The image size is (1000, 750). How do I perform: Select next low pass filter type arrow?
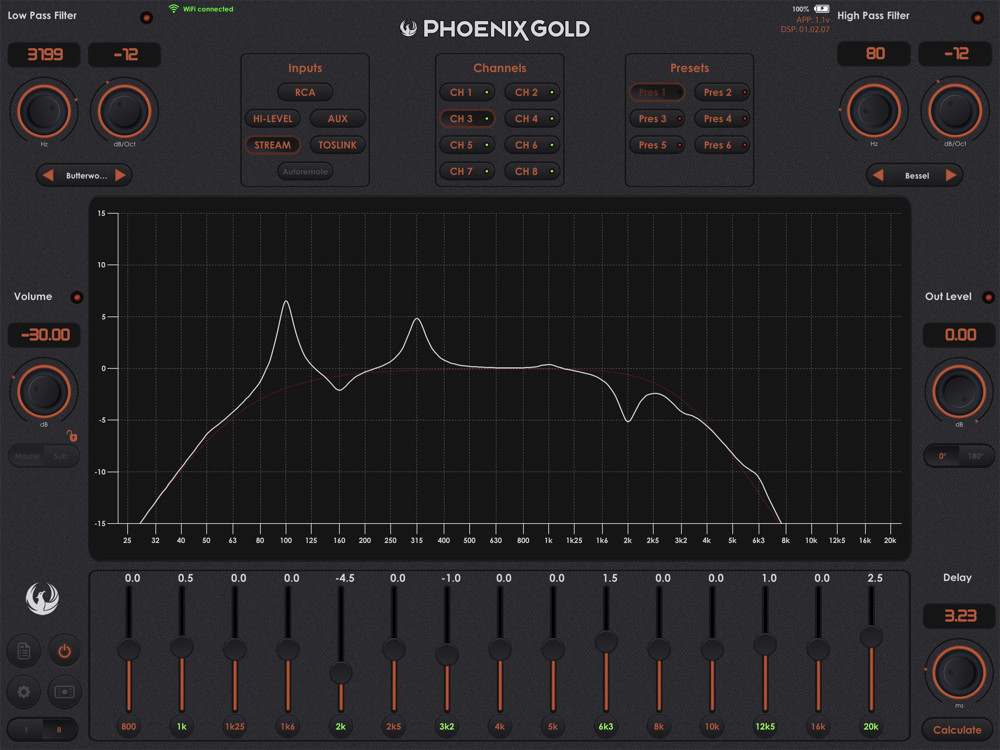click(x=121, y=175)
